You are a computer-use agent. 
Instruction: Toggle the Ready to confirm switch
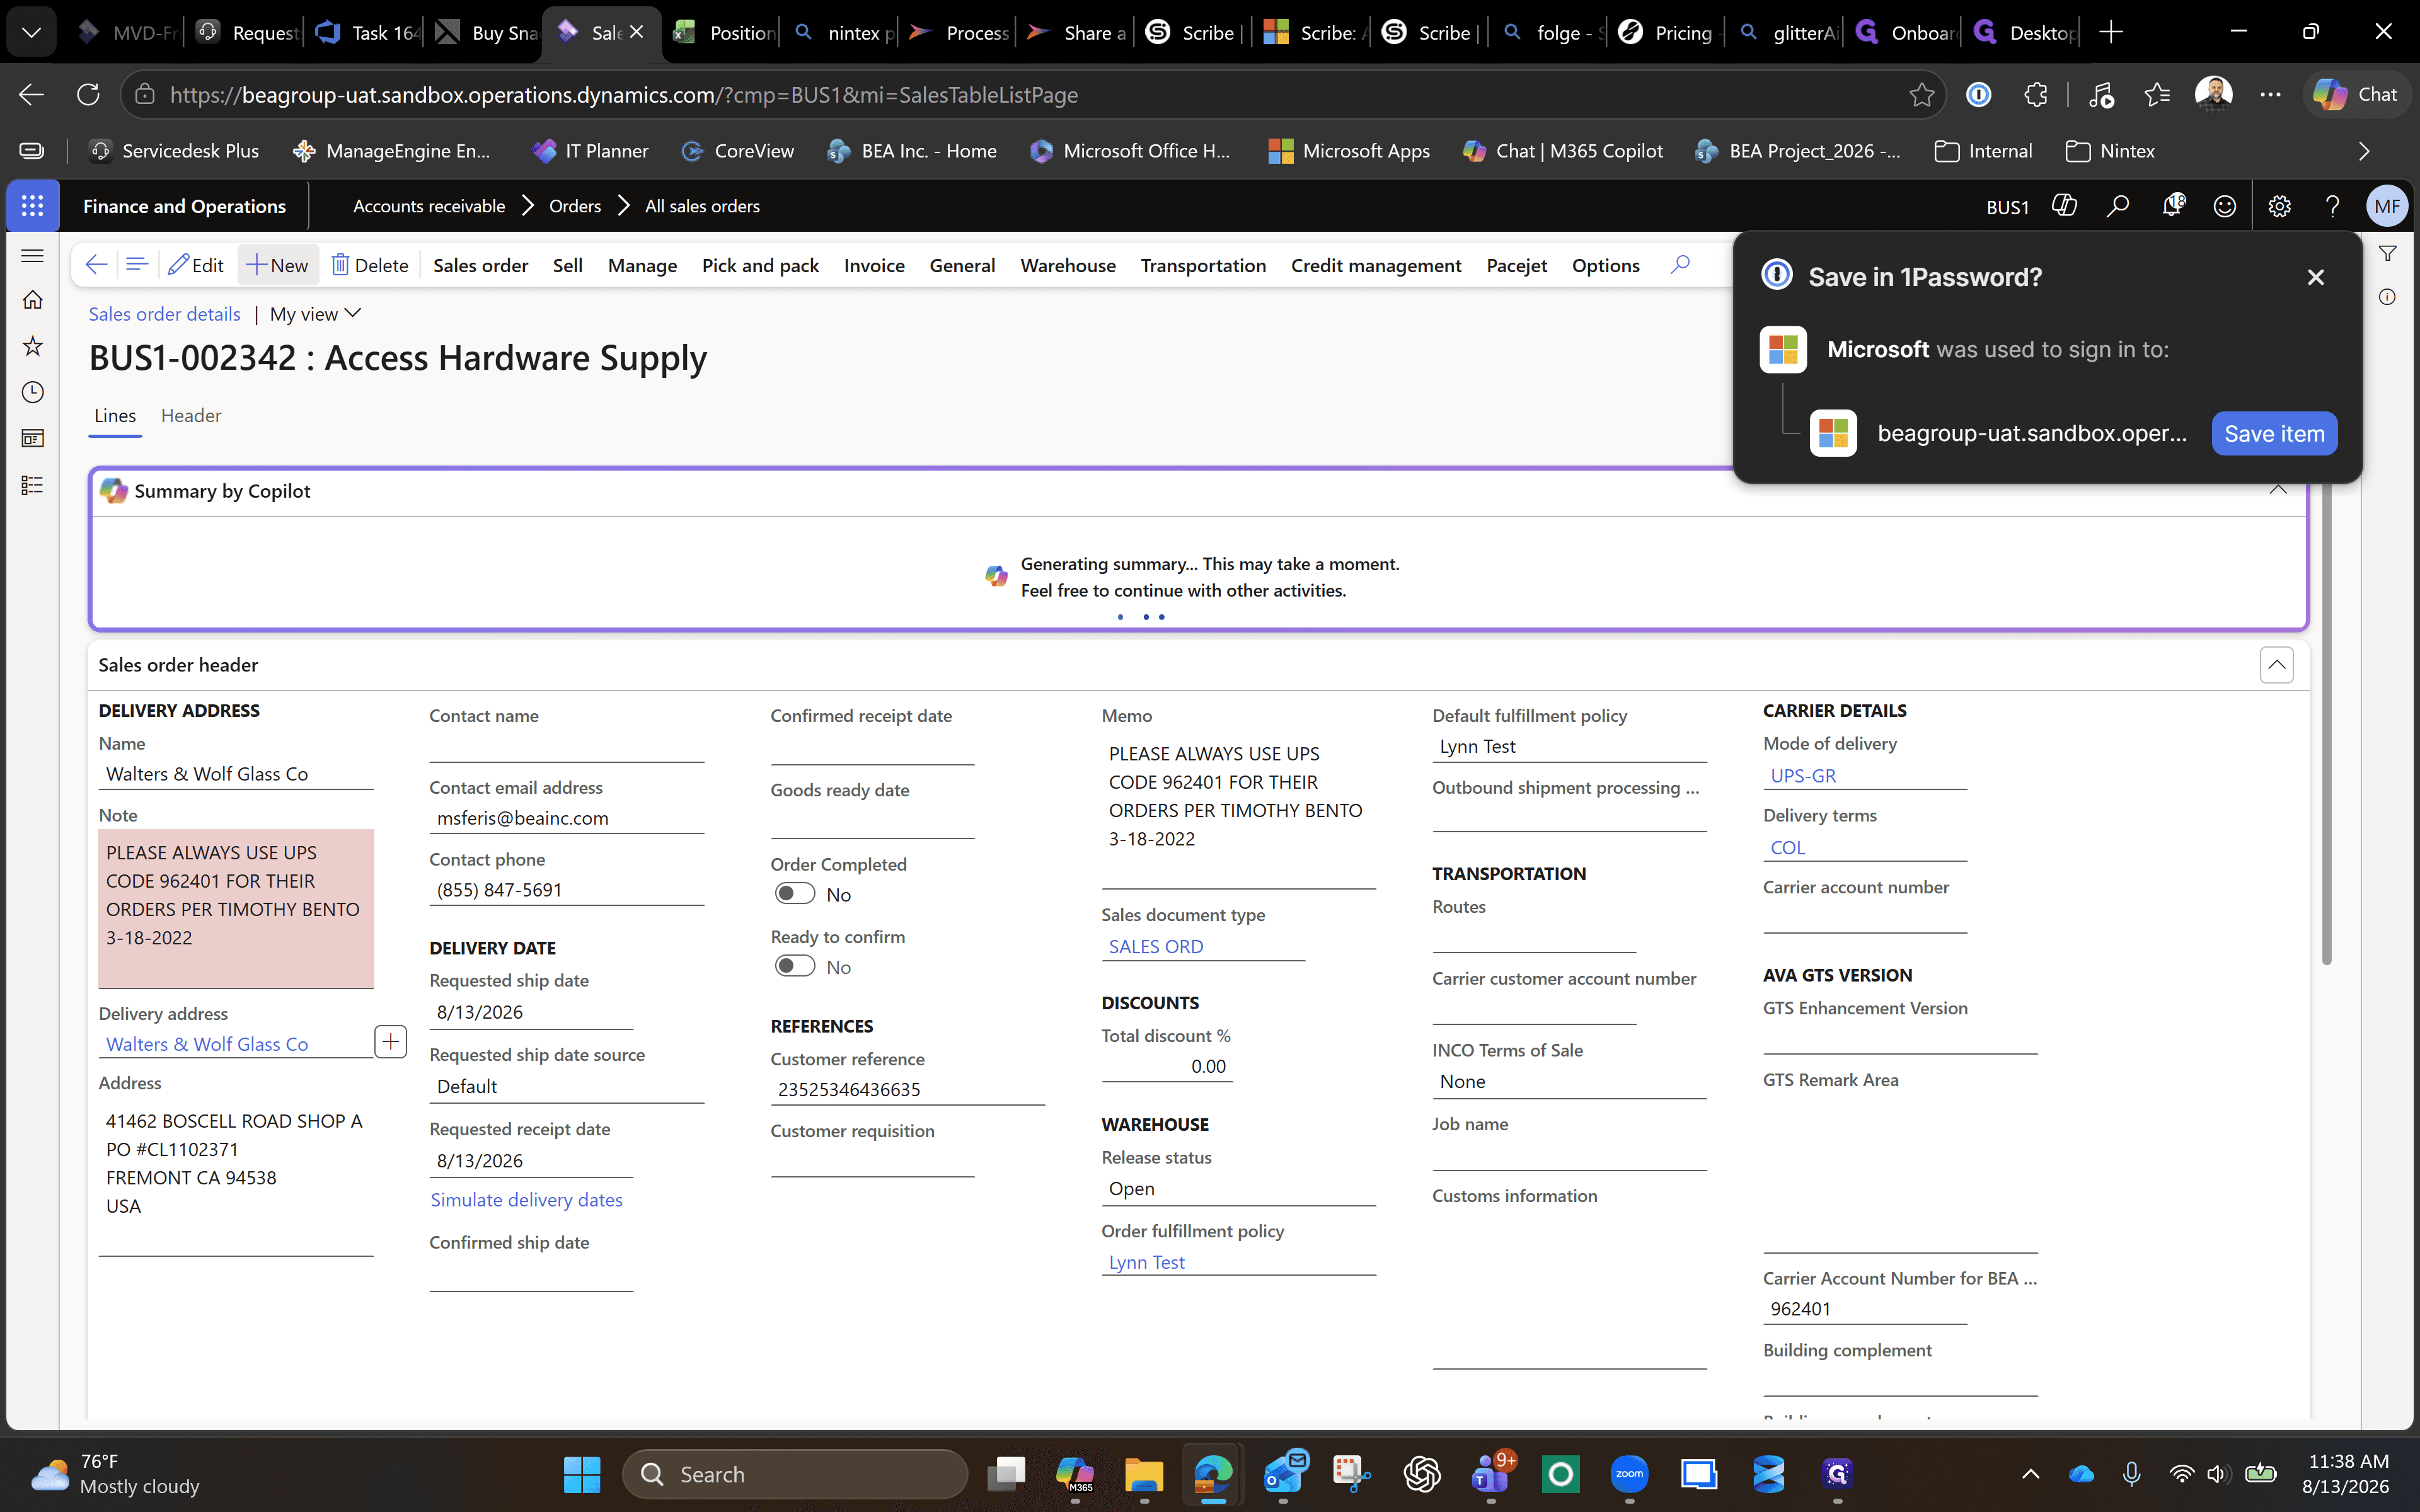(795, 966)
